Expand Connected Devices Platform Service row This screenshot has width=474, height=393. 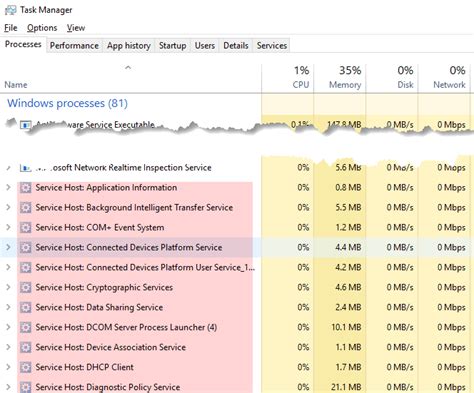8,248
